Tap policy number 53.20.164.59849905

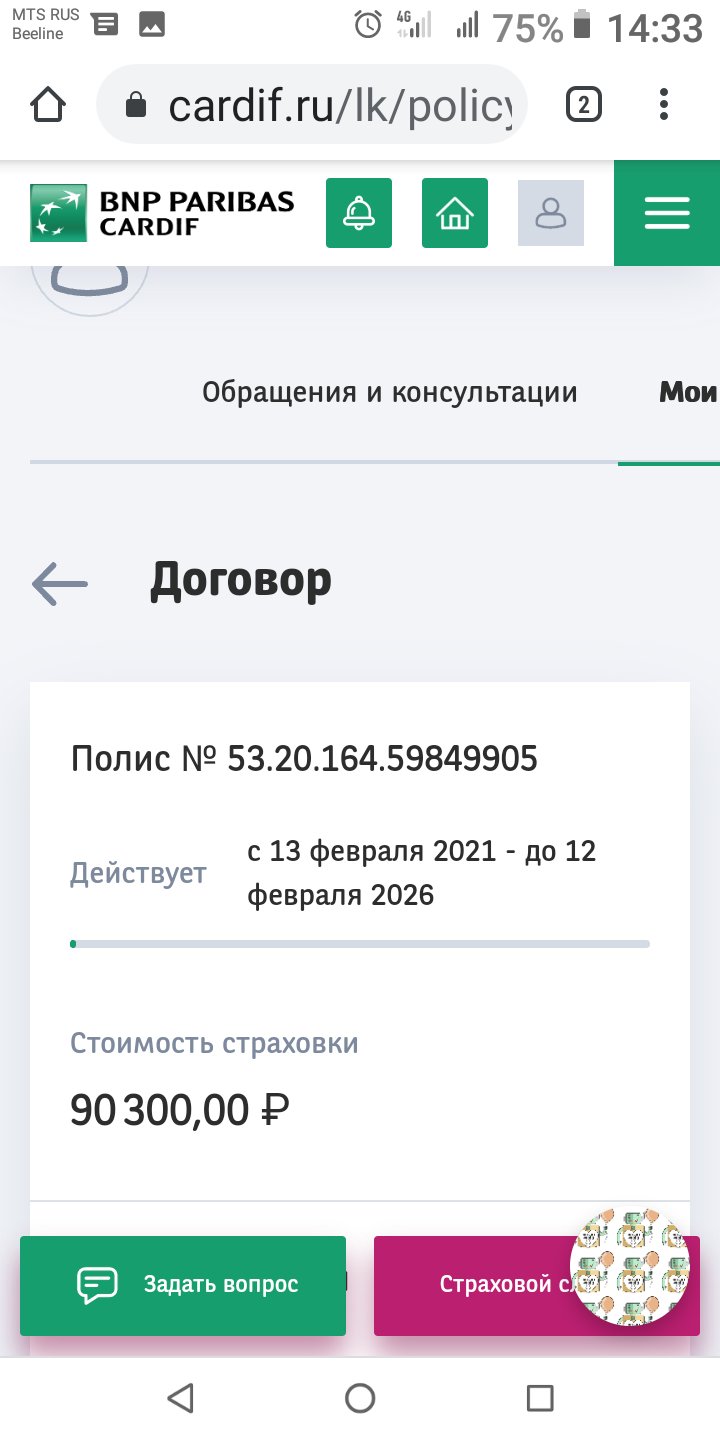[x=383, y=760]
